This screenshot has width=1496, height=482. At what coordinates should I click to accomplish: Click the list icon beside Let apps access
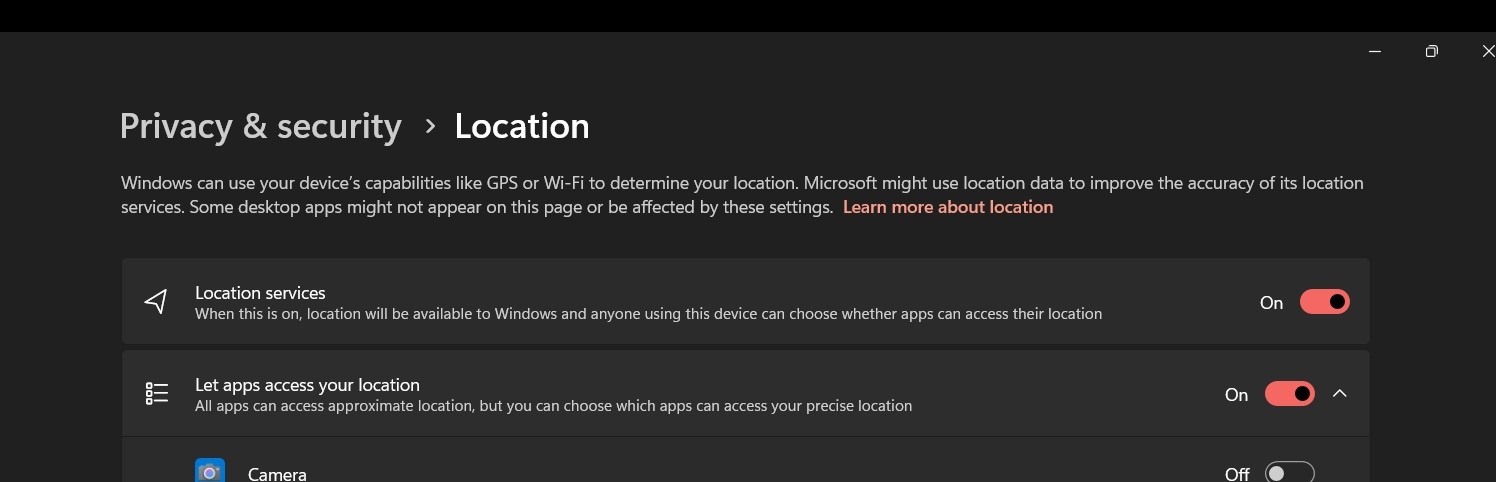(x=156, y=394)
